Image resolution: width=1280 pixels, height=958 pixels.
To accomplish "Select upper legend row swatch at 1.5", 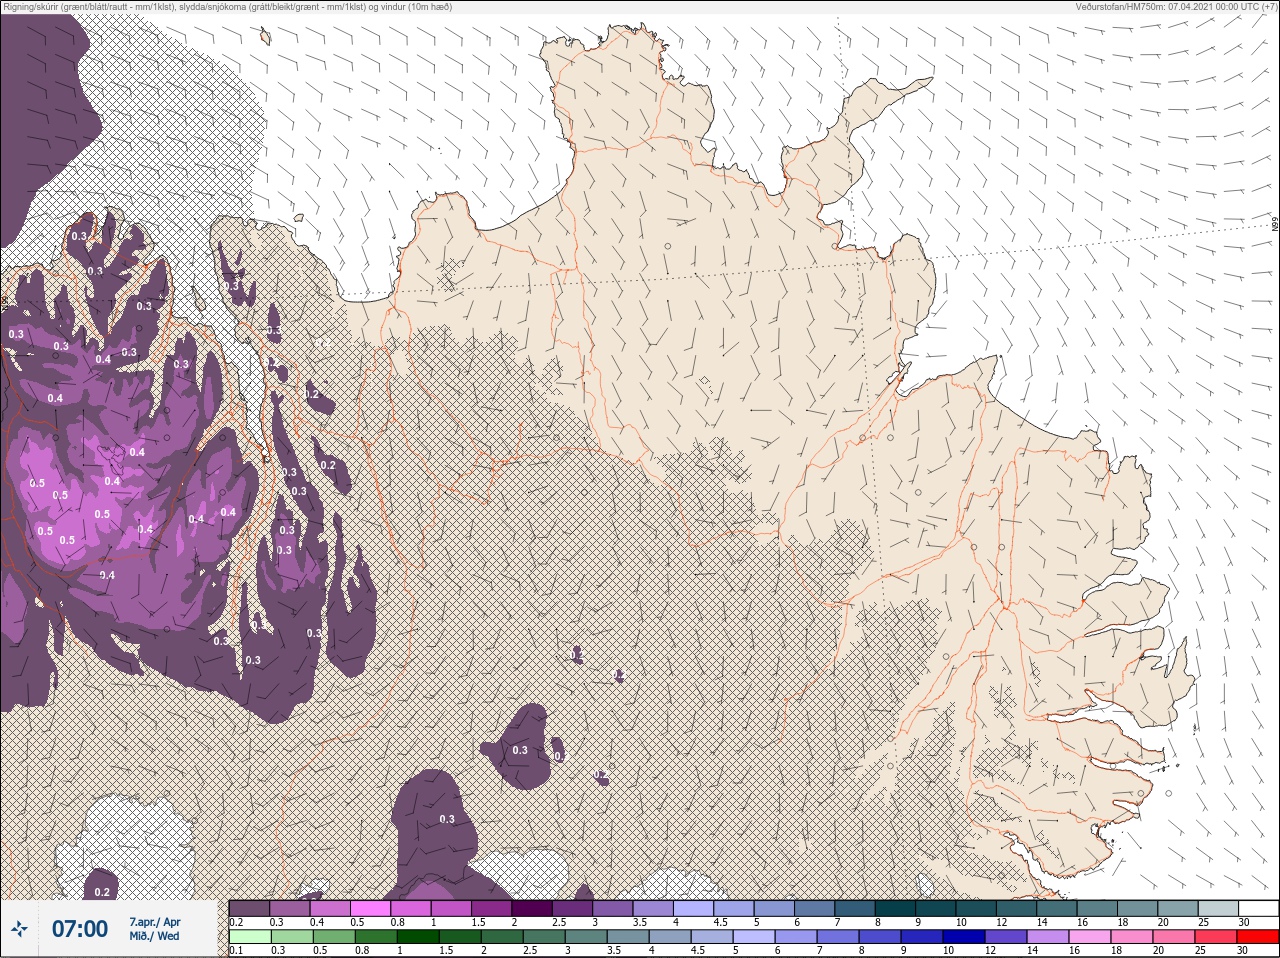I will 491,908.
